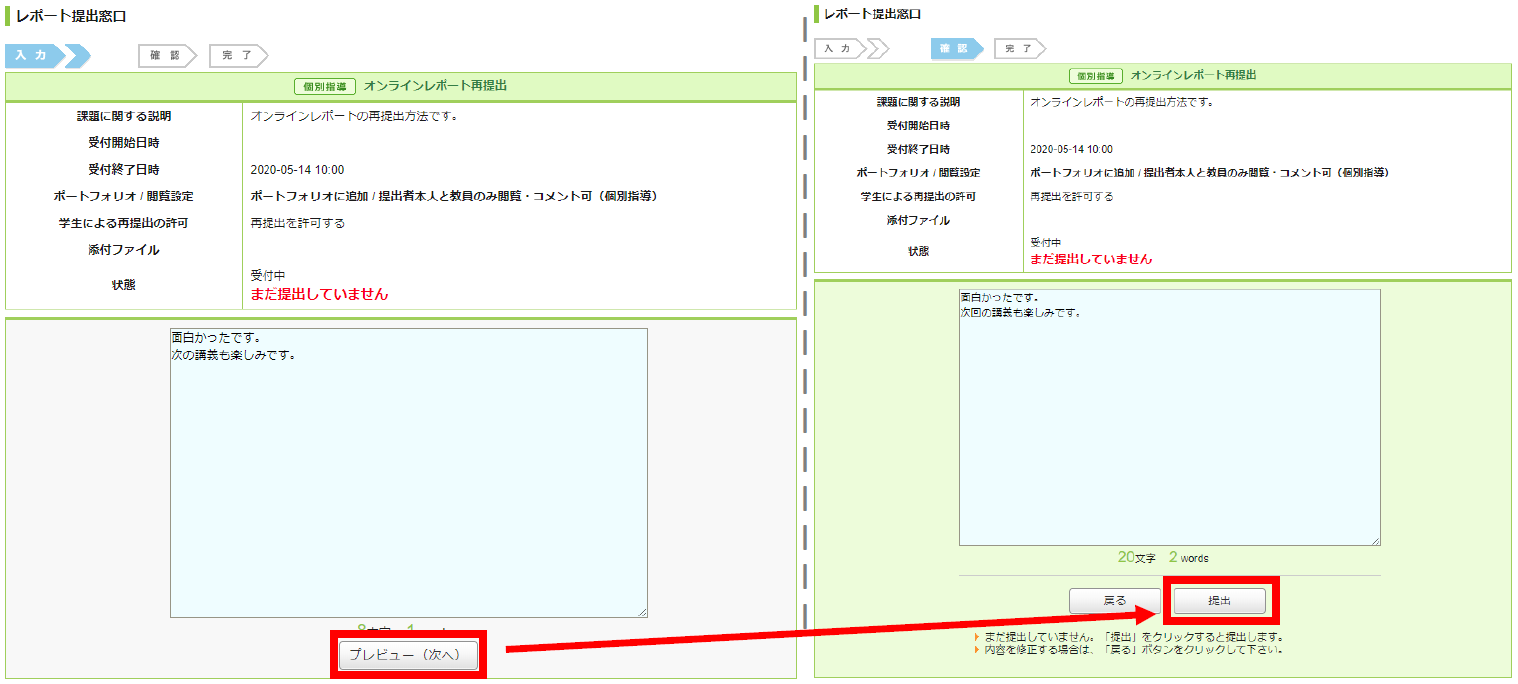Click inside the left comment text area

408,470
